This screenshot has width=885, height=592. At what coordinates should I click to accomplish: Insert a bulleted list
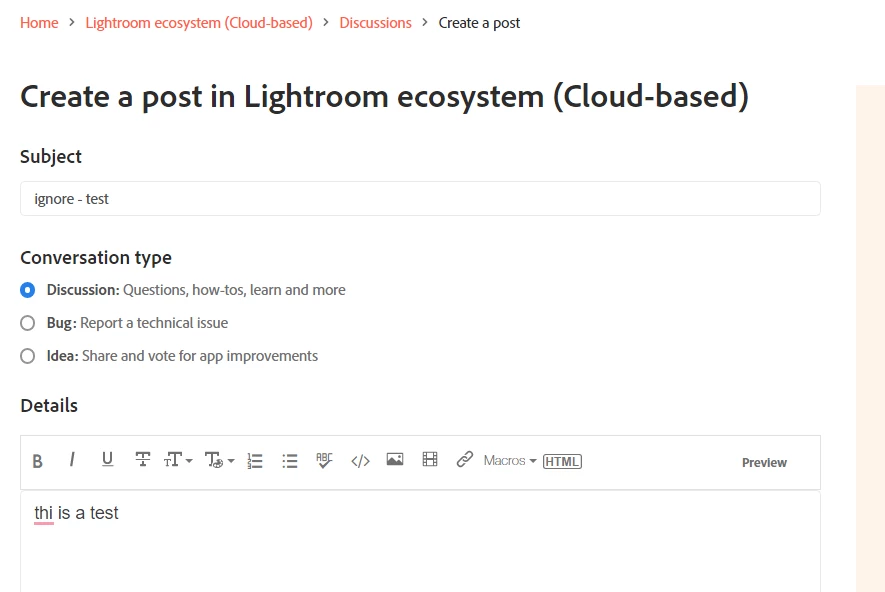(x=290, y=461)
